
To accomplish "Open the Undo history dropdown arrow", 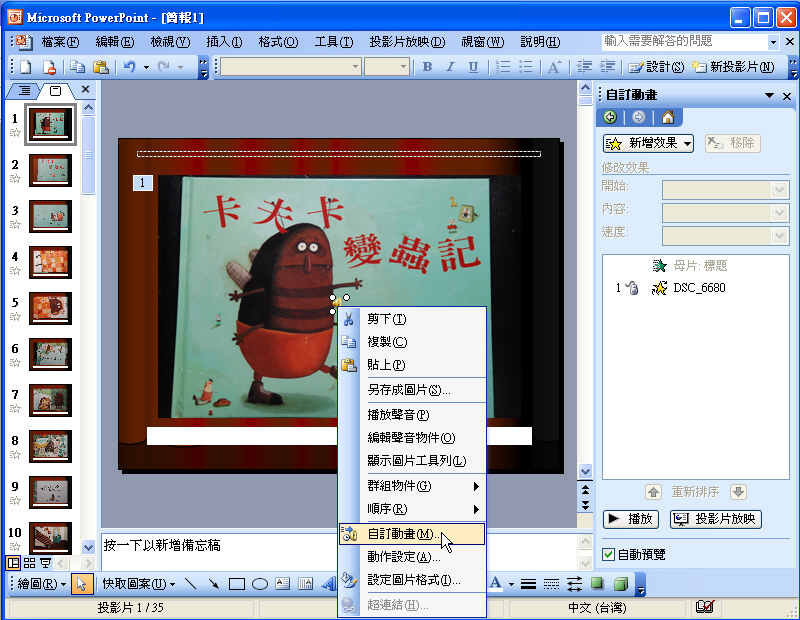I will click(146, 67).
